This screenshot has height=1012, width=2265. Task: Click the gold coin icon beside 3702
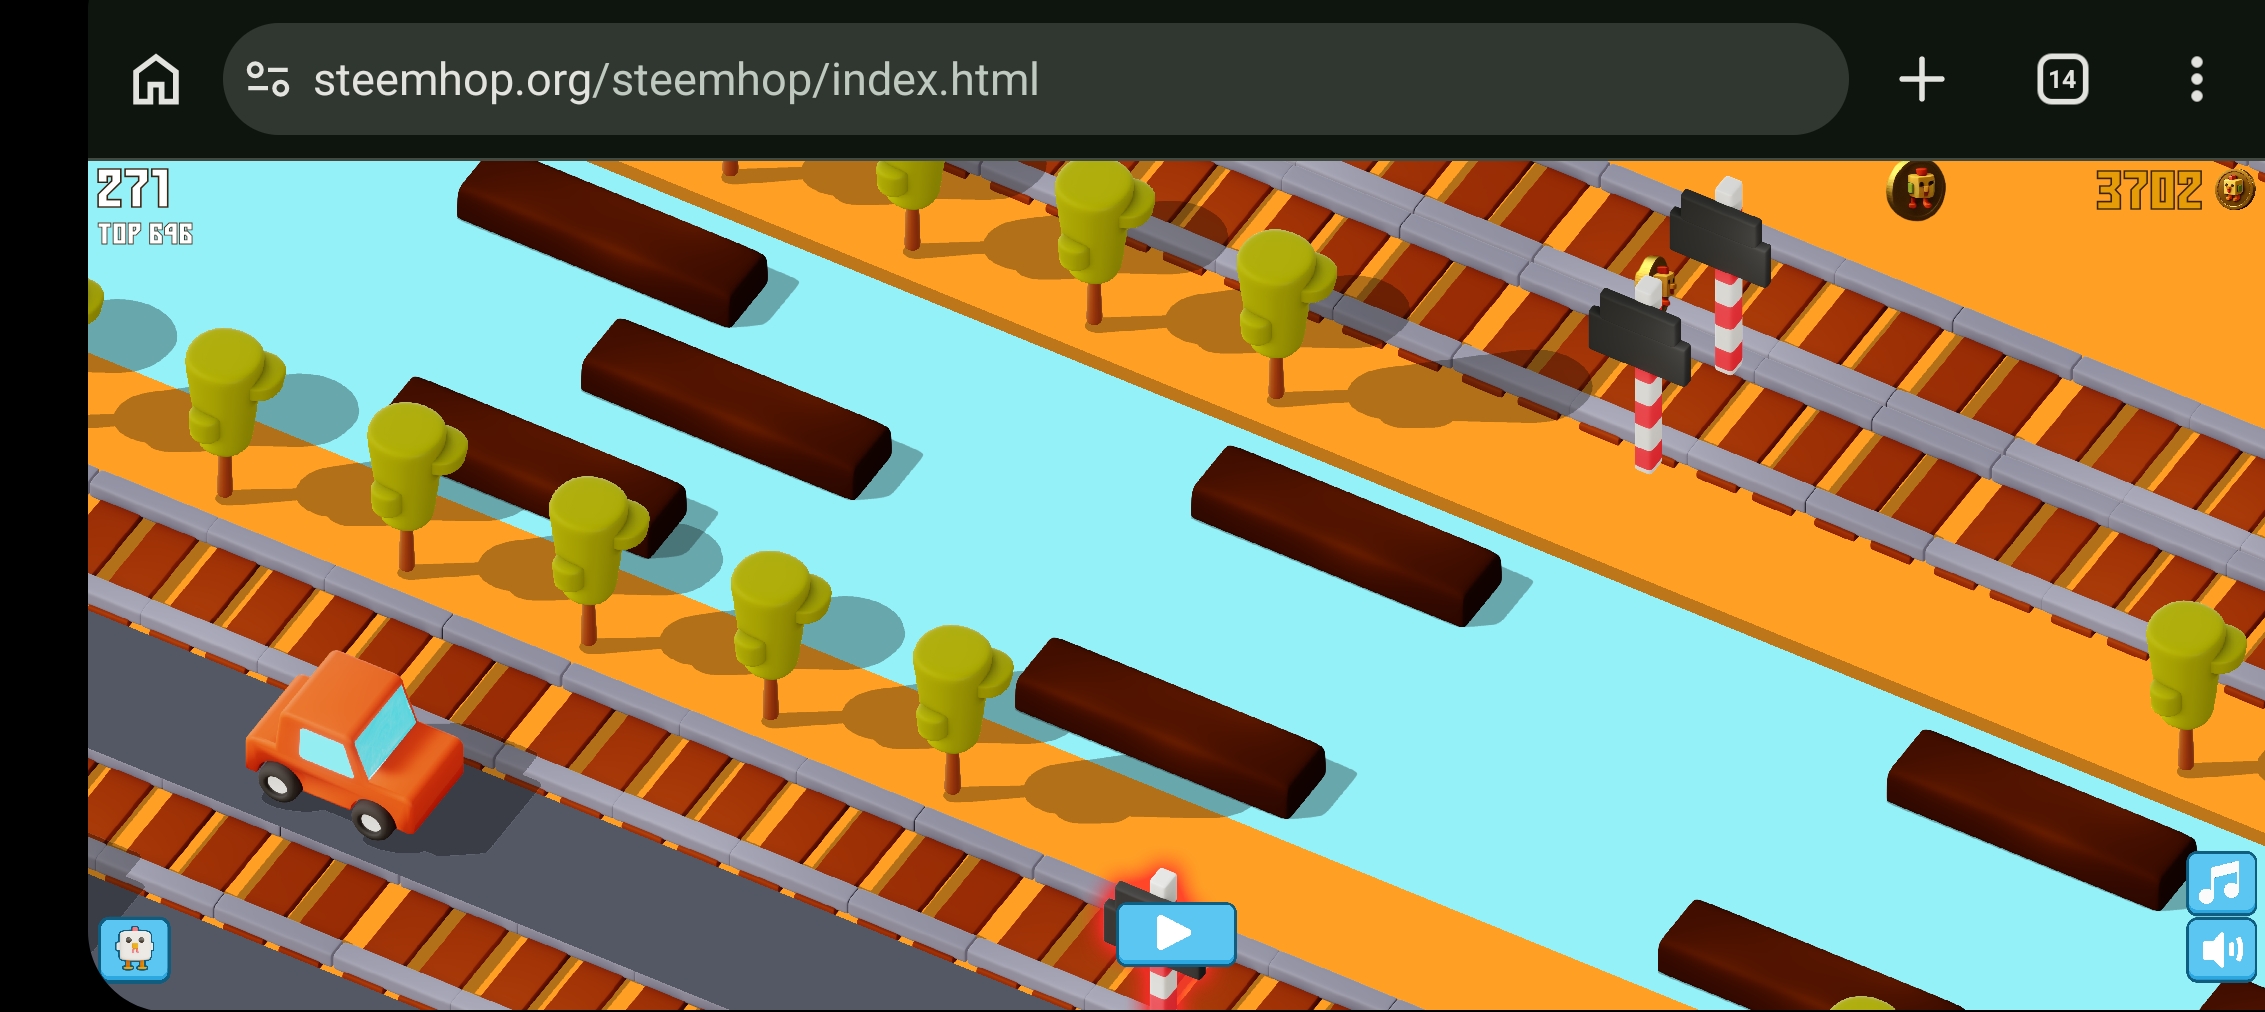(2234, 189)
